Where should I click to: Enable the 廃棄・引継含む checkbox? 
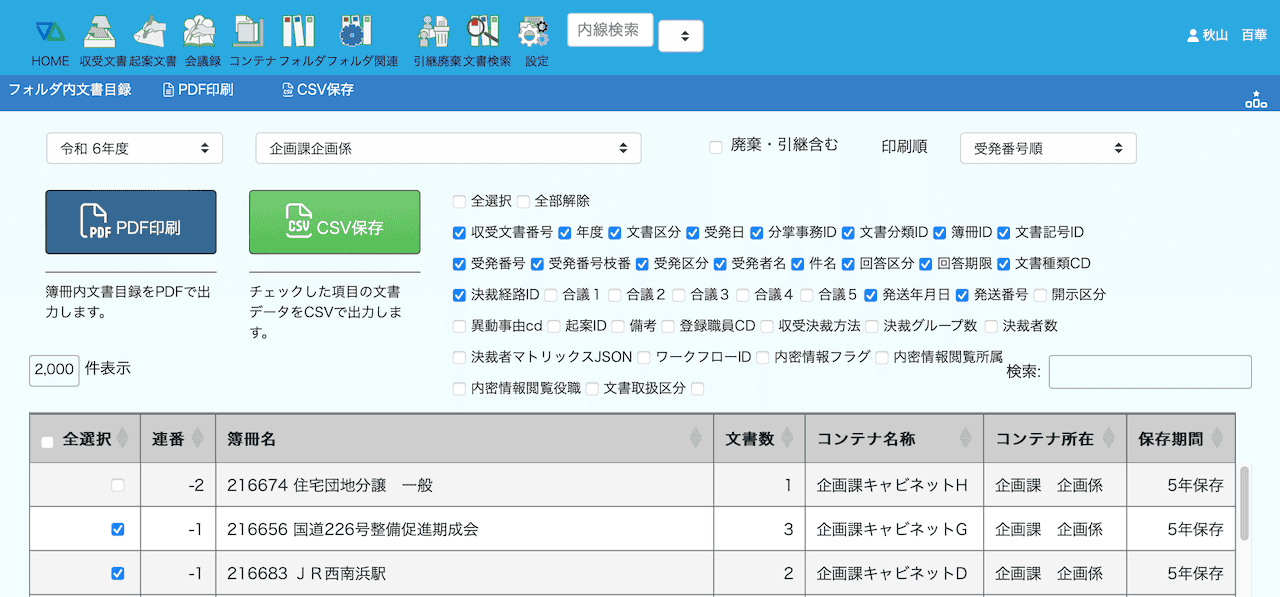tap(716, 148)
